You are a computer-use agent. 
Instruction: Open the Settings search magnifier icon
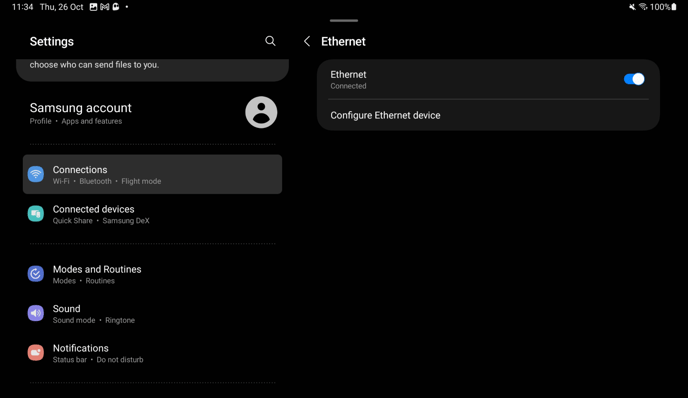click(270, 41)
